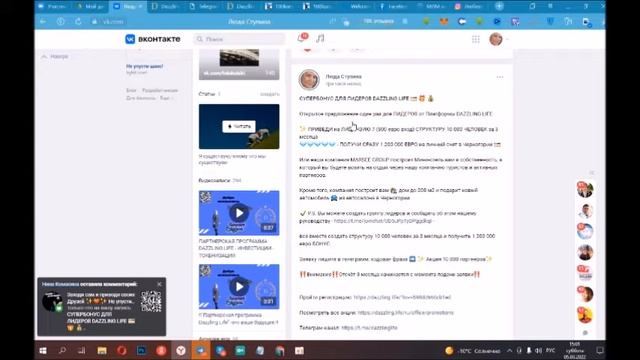
Task: Click the QR code in notification popup
Action: click(151, 302)
